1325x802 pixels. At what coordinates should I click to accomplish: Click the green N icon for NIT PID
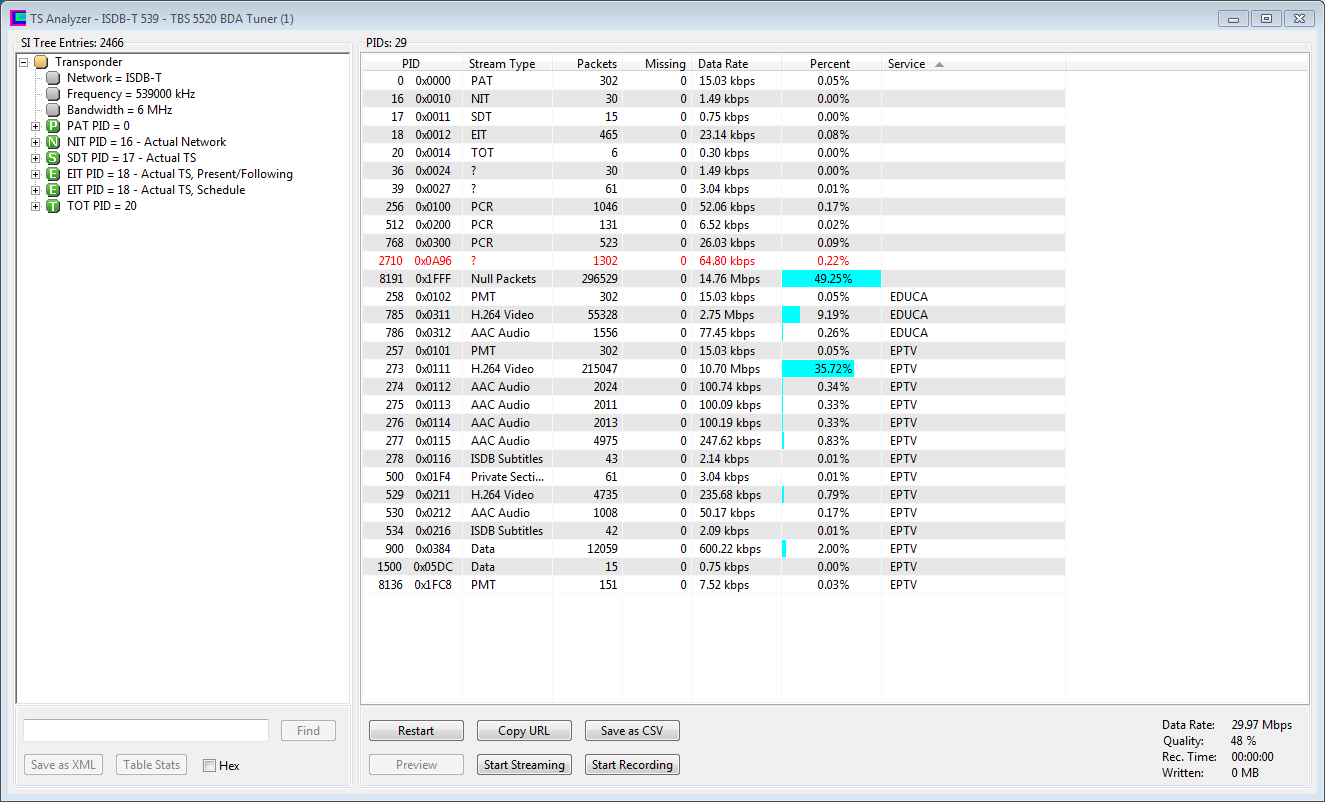[x=53, y=142]
